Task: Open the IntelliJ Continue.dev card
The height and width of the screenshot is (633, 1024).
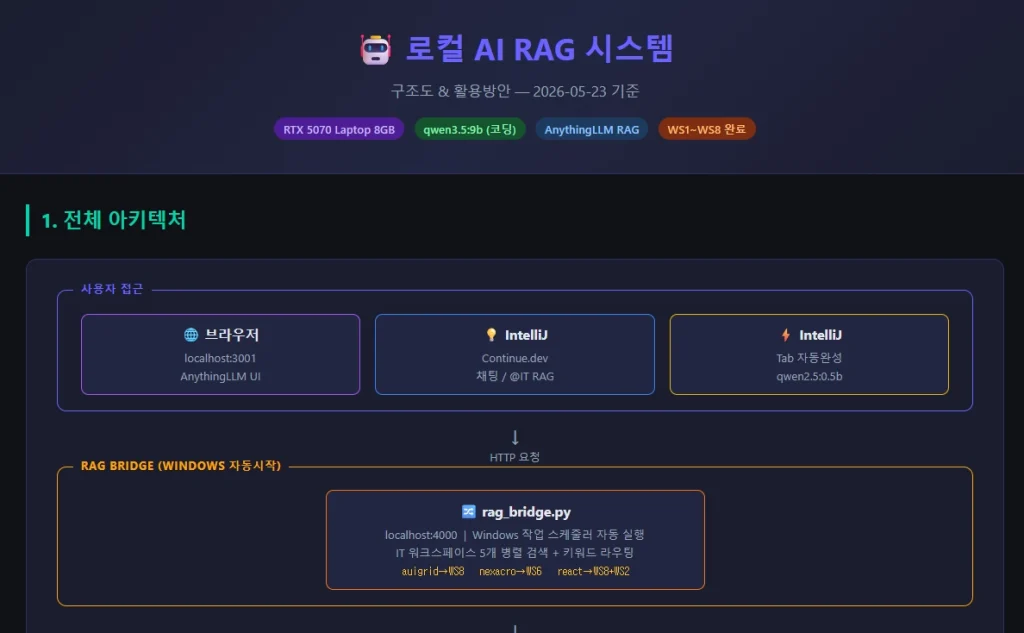Action: pyautogui.click(x=515, y=355)
